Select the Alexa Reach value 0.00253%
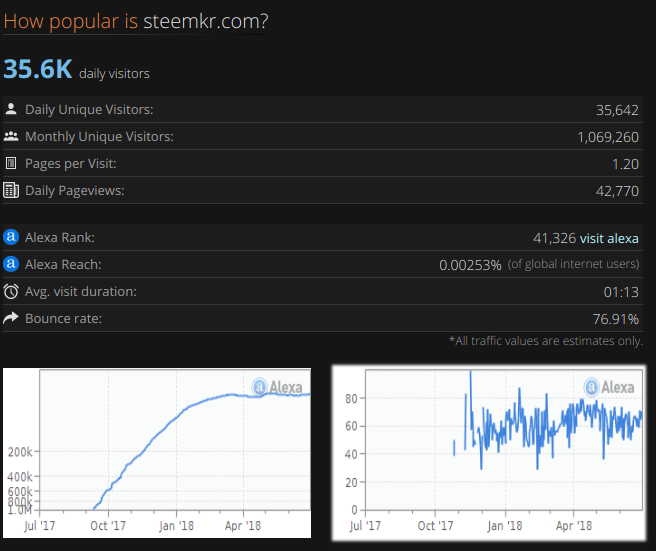 pos(470,265)
